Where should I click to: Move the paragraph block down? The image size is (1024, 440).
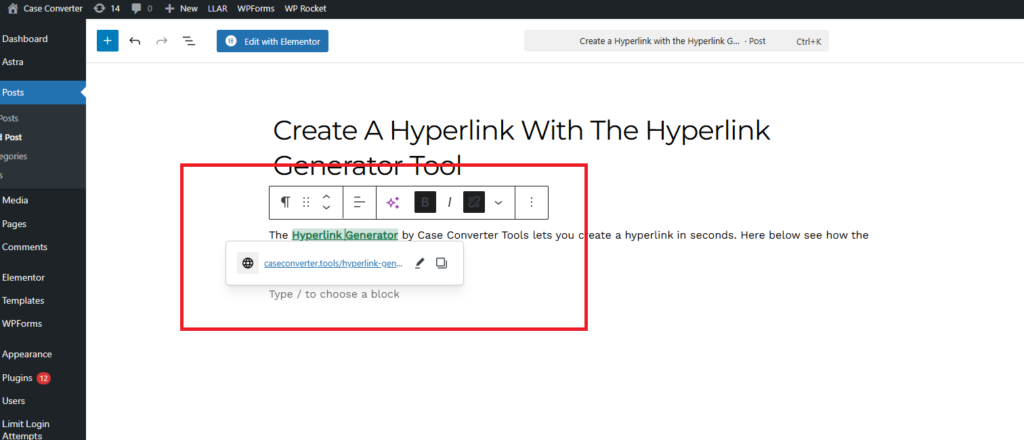327,208
